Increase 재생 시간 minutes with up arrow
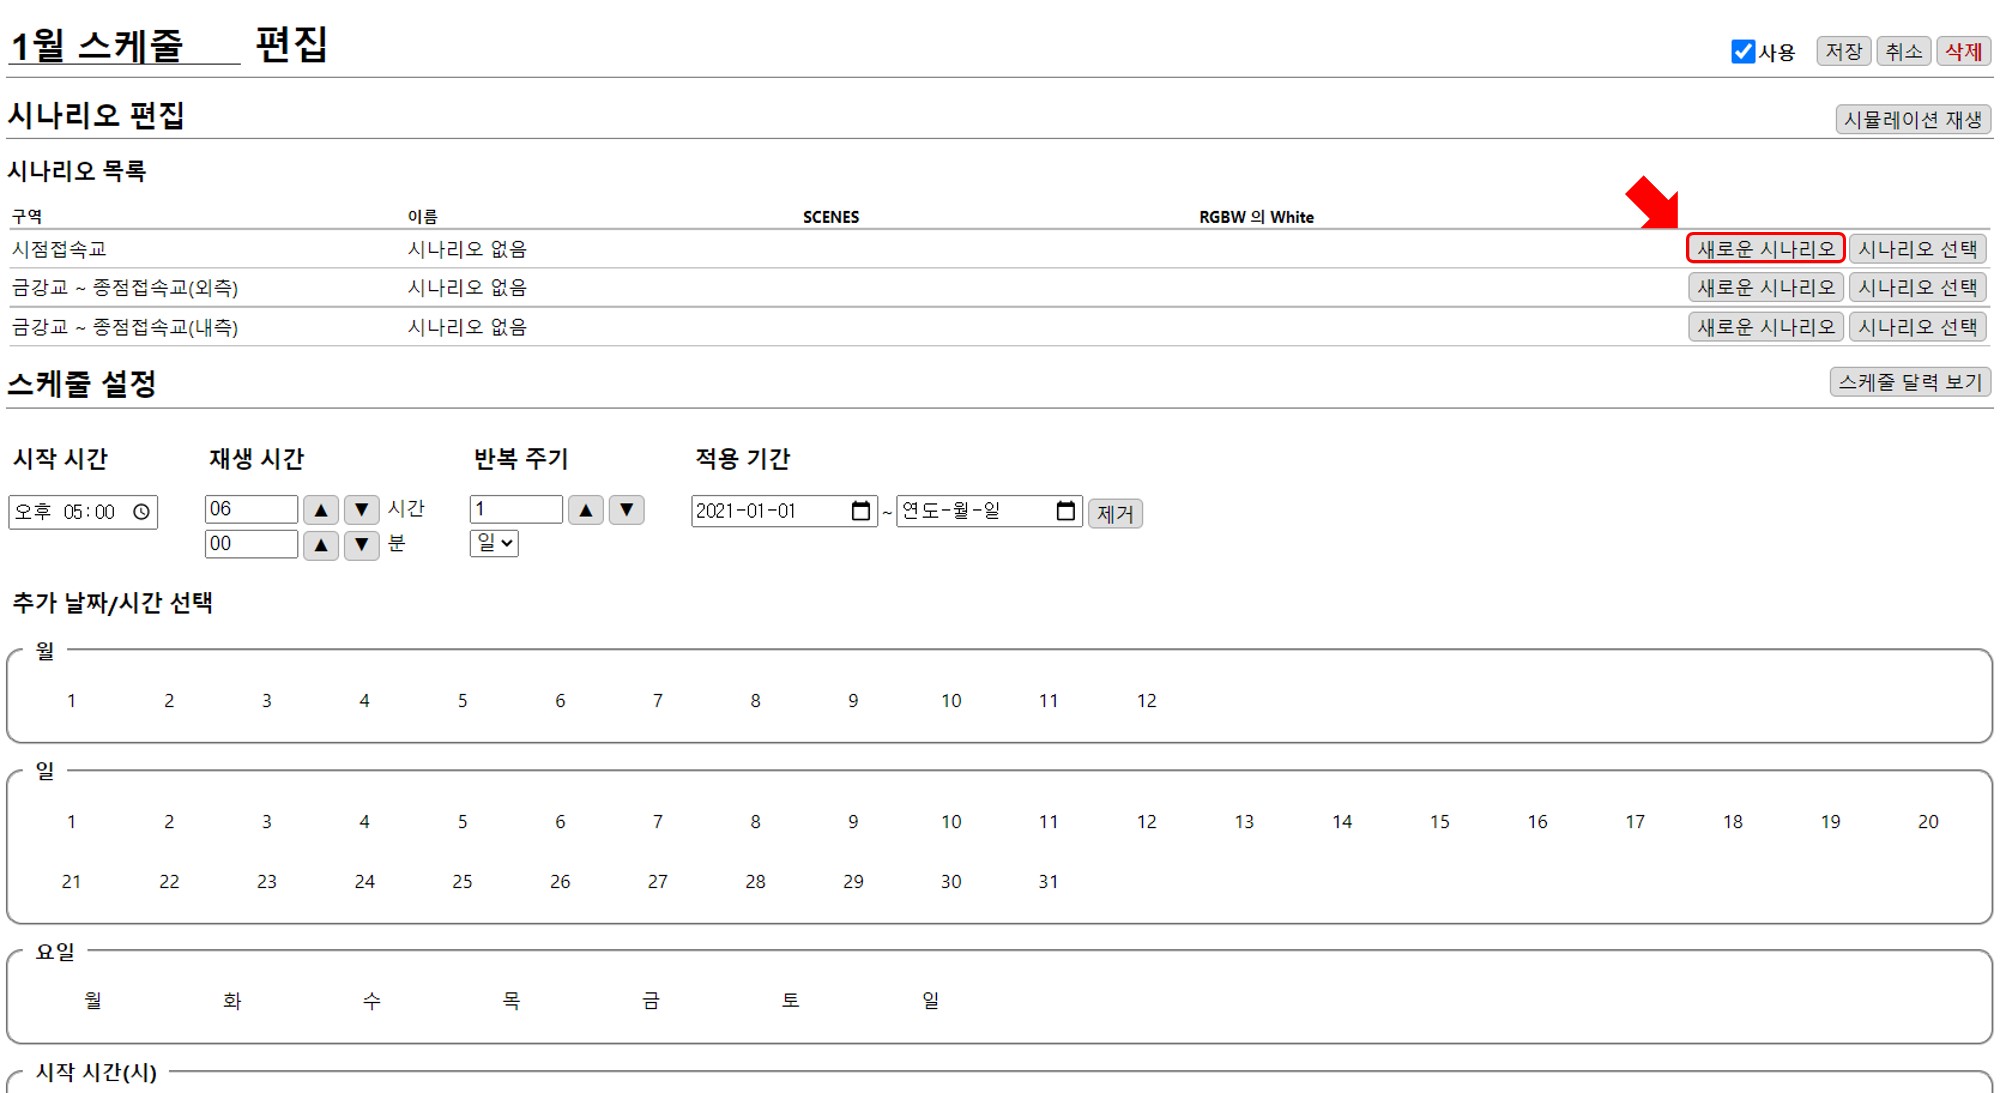 click(x=321, y=545)
